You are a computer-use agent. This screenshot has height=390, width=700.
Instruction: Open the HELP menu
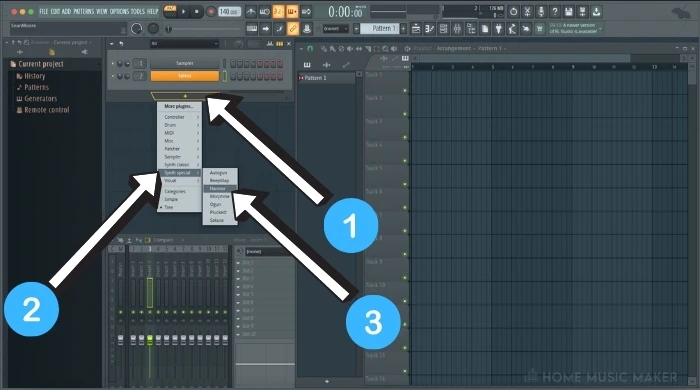[x=153, y=11]
